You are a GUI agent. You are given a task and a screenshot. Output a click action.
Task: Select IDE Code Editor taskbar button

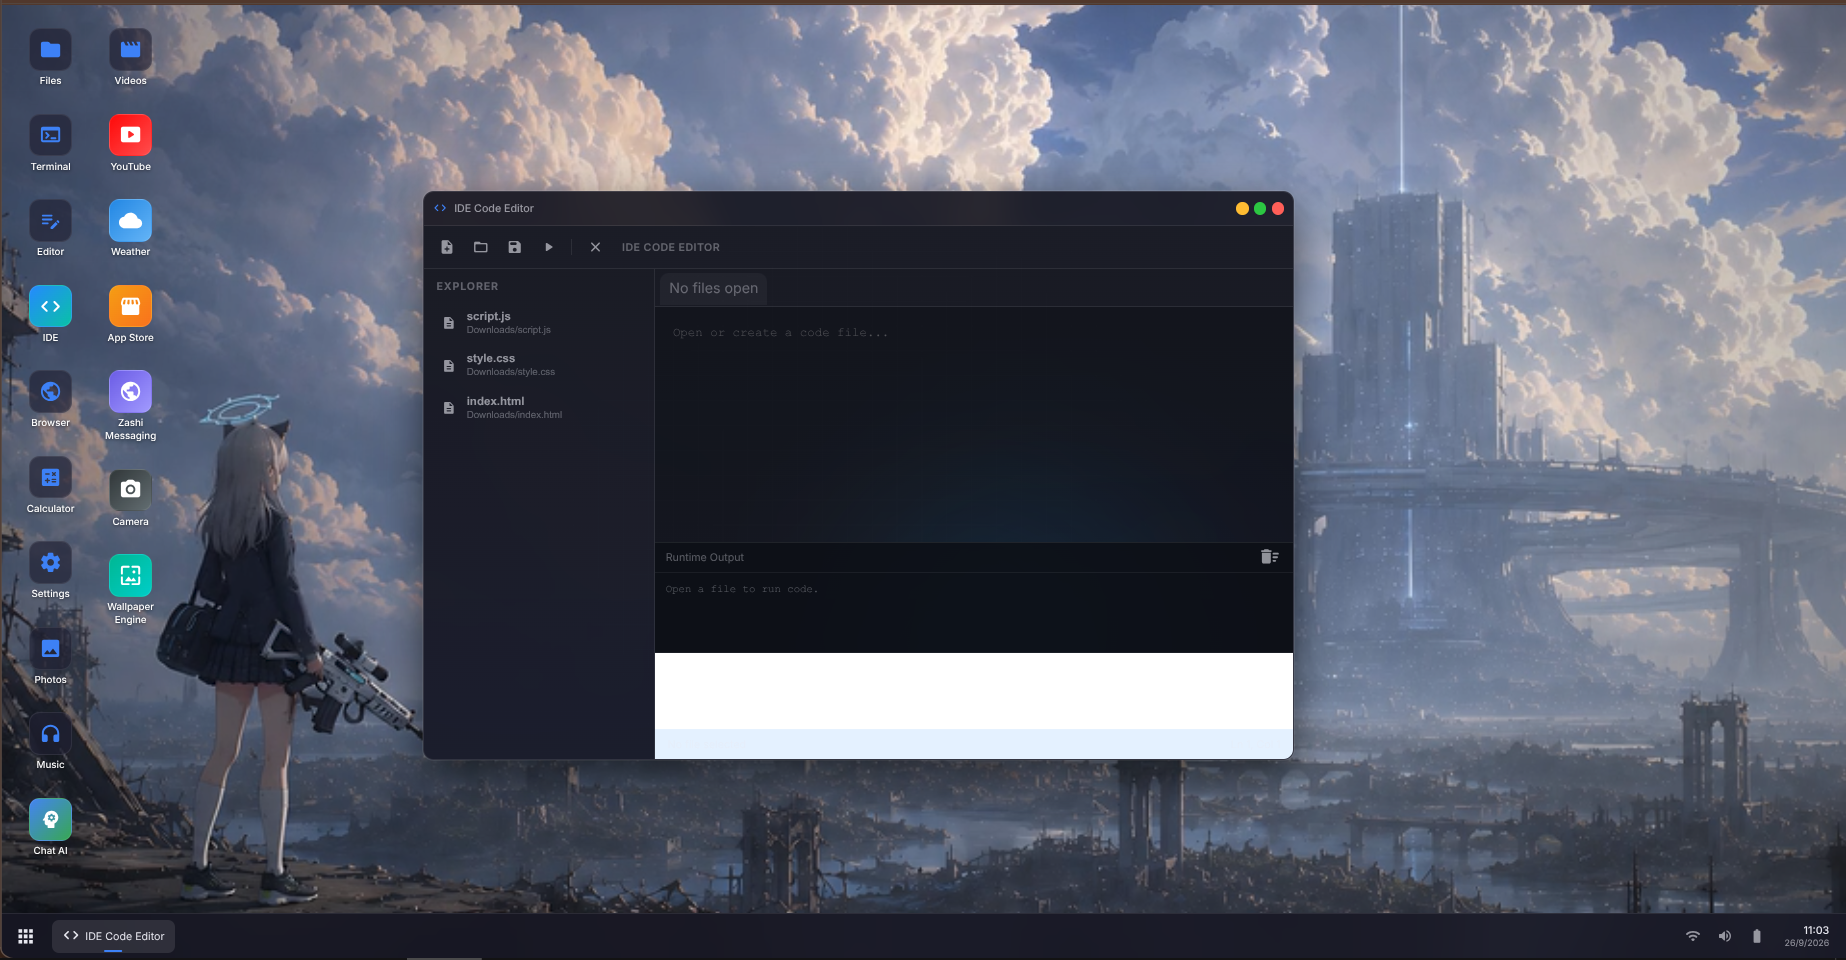pos(113,936)
